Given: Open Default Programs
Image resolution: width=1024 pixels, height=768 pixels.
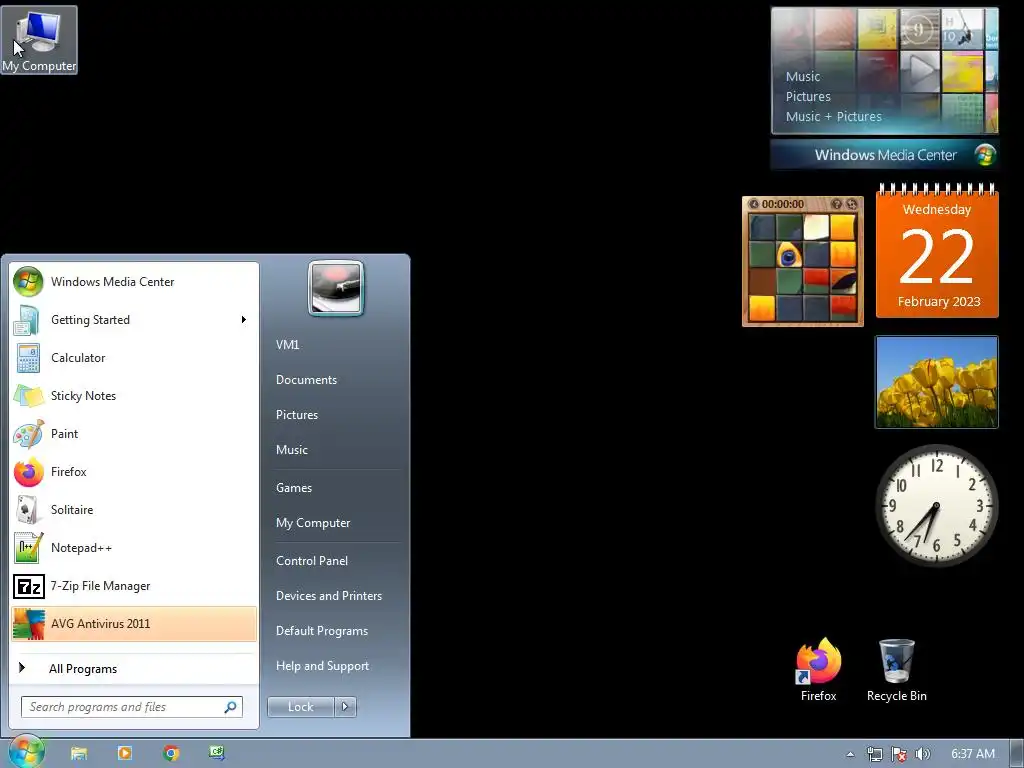Looking at the screenshot, I should (x=336, y=631).
